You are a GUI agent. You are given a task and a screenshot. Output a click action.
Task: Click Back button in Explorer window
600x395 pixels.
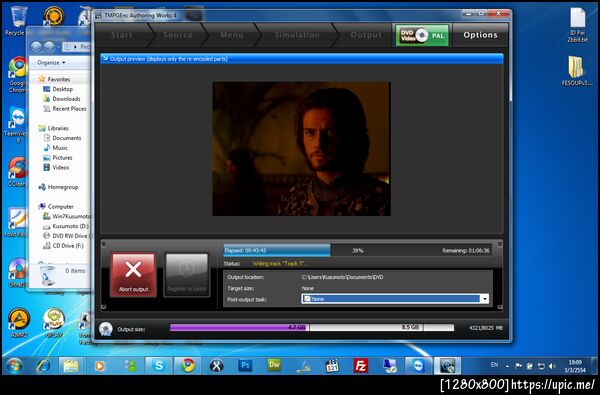click(36, 47)
